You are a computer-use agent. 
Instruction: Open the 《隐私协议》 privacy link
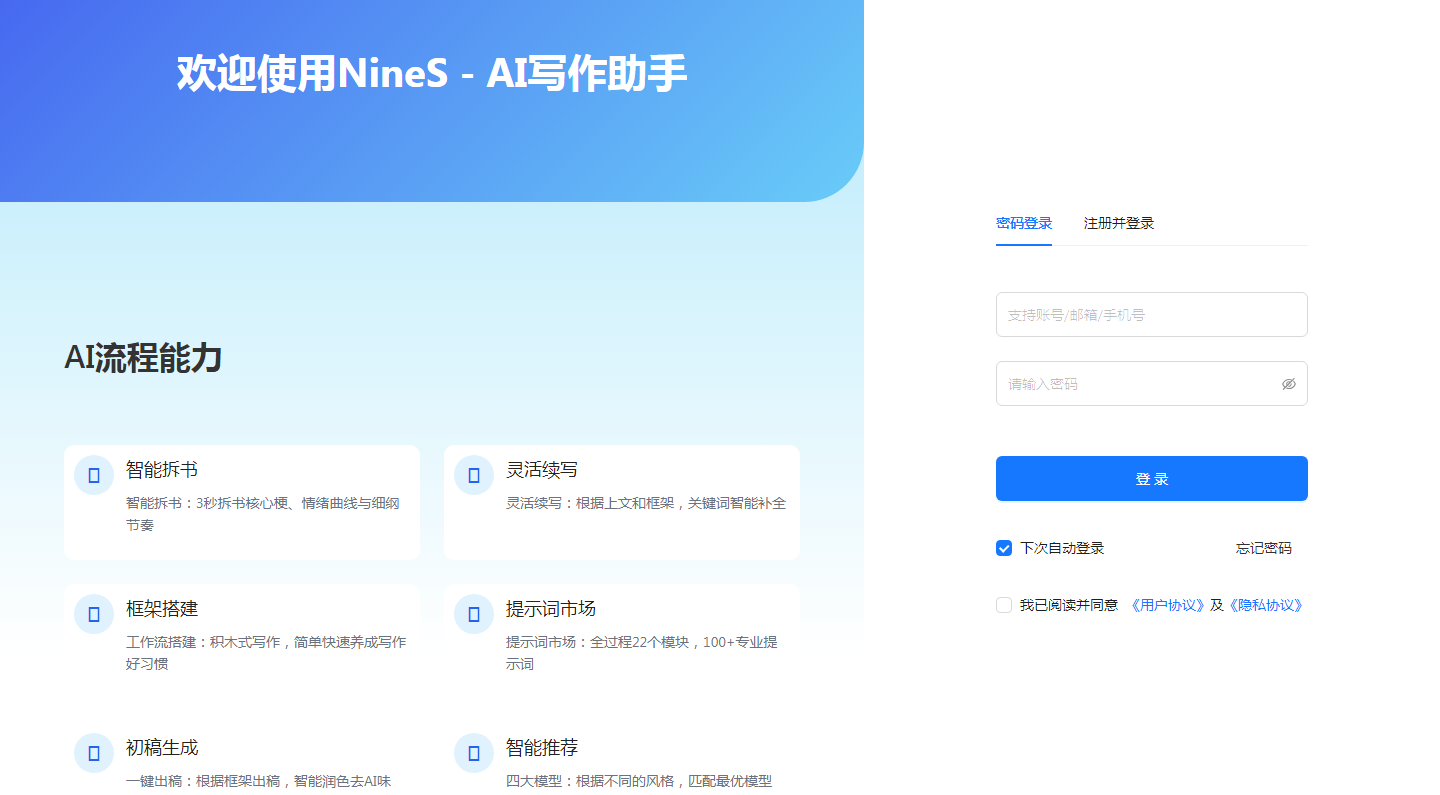coord(1265,605)
